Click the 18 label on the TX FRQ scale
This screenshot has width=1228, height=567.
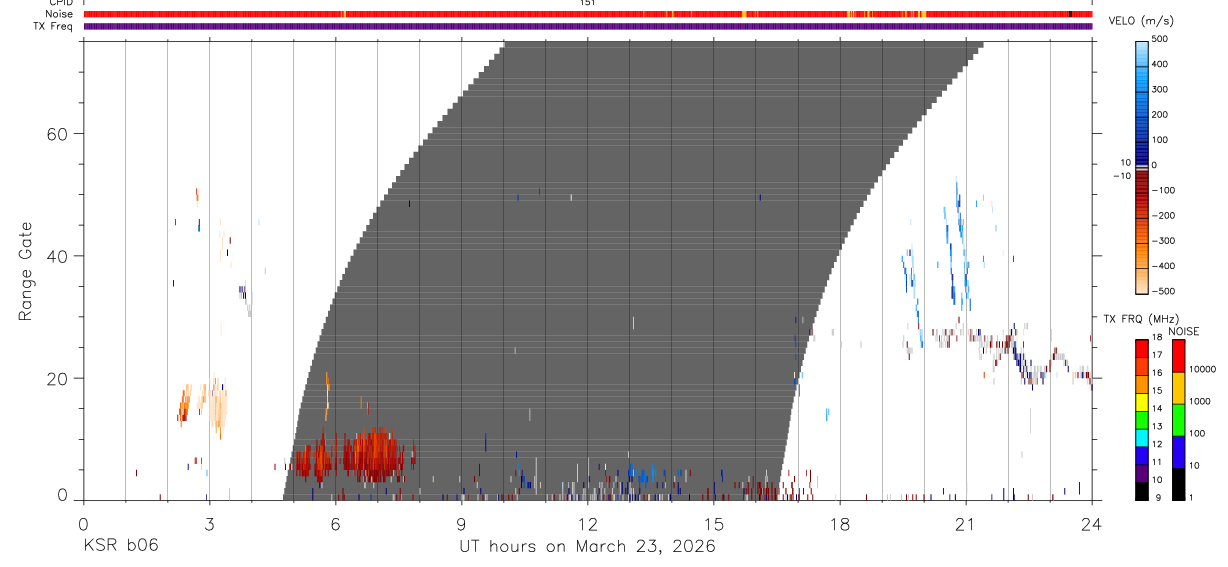coord(1159,338)
